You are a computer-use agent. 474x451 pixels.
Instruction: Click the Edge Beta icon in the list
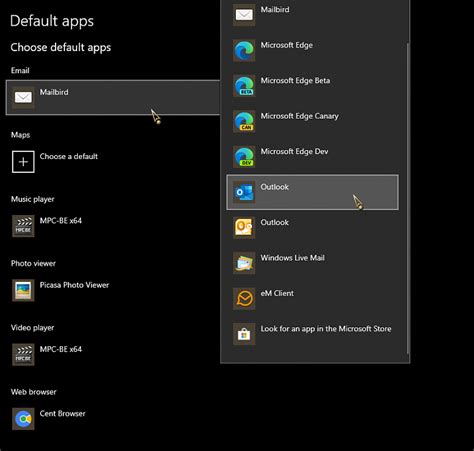pyautogui.click(x=244, y=86)
